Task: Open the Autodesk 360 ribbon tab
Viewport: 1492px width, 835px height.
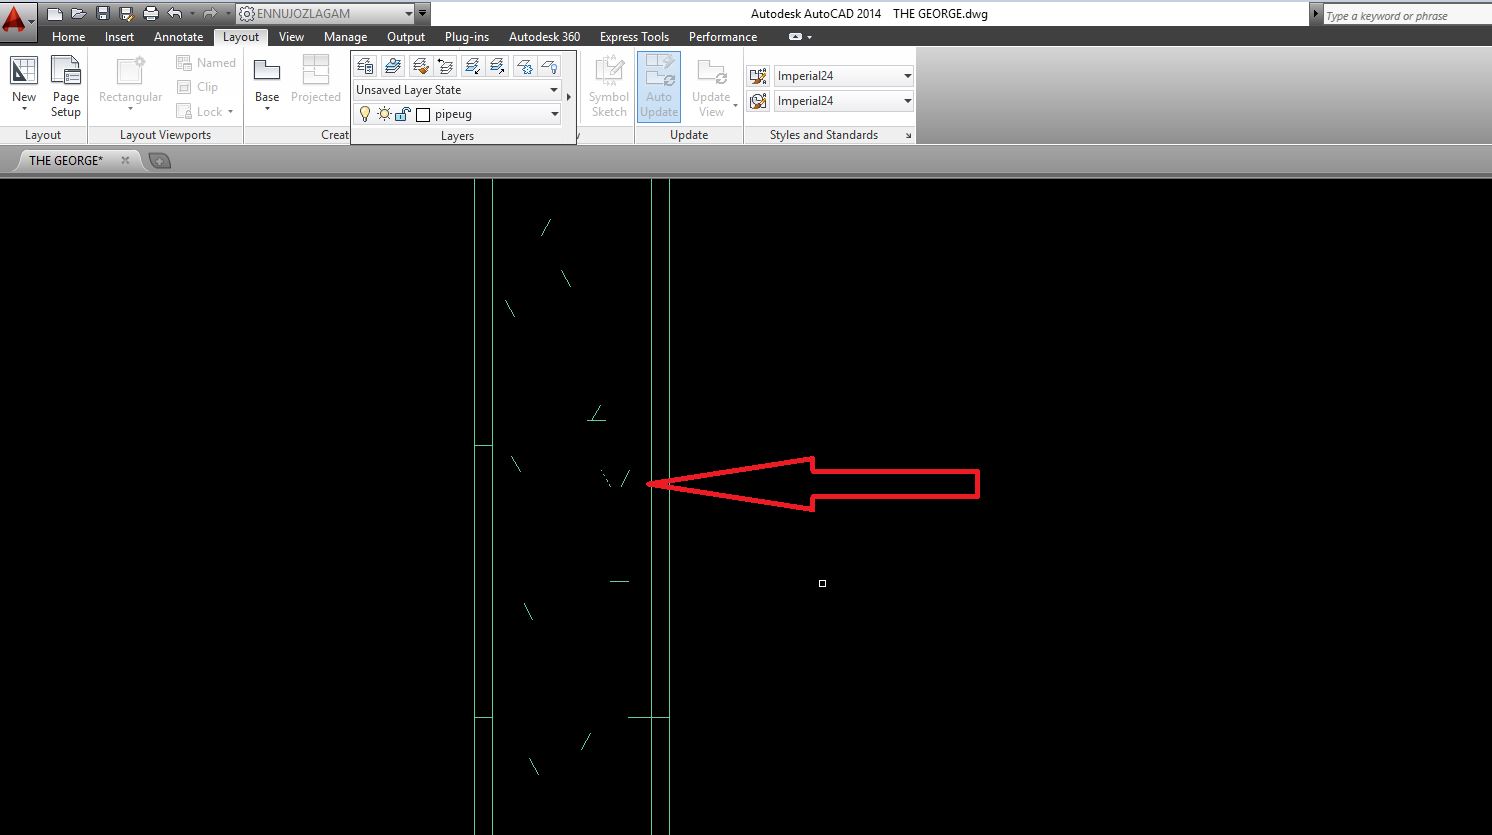Action: 544,37
